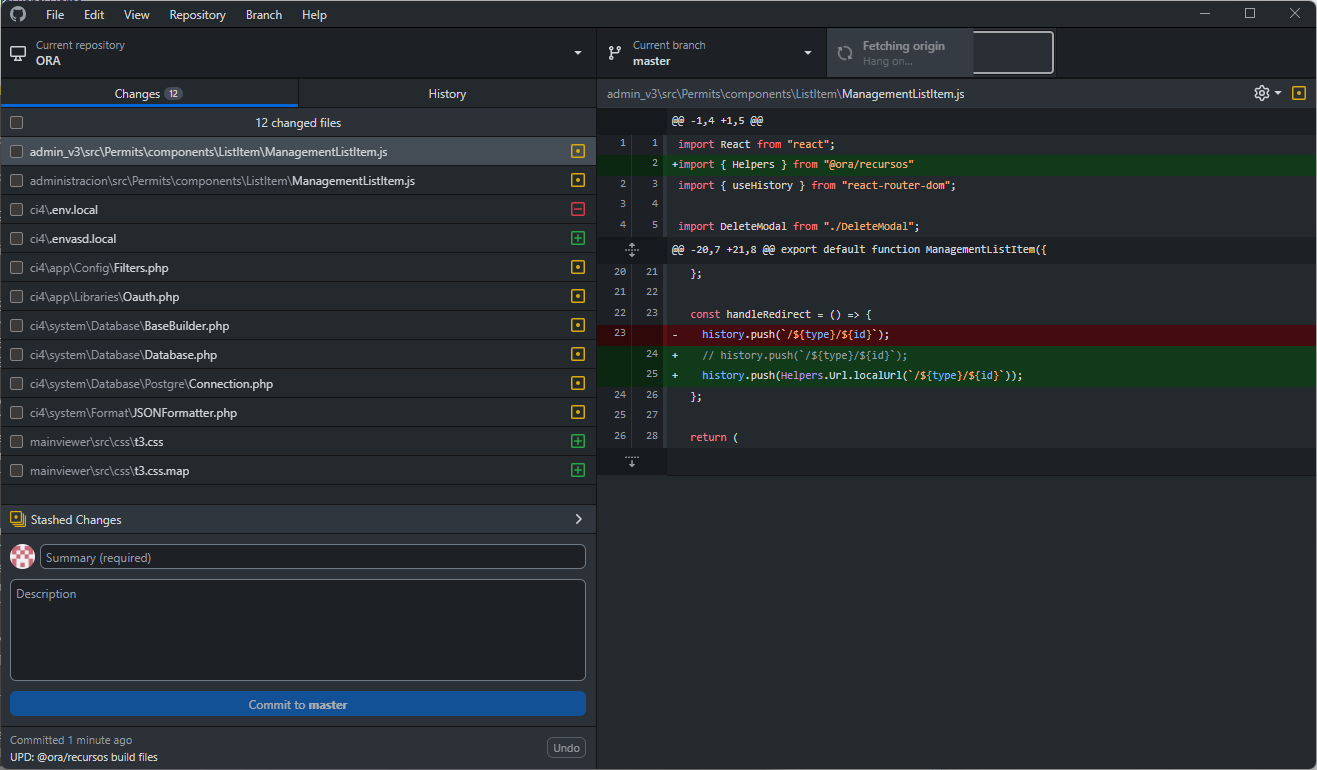Click the Stashed Changes stash icon
The width and height of the screenshot is (1317, 770).
[17, 519]
